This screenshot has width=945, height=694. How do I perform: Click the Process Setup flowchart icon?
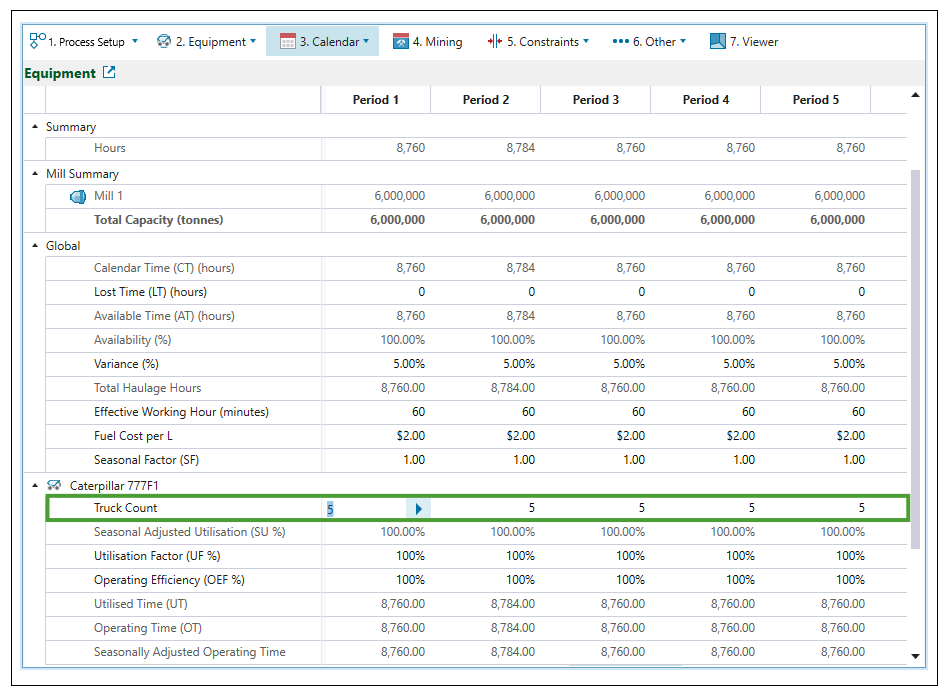coord(37,41)
